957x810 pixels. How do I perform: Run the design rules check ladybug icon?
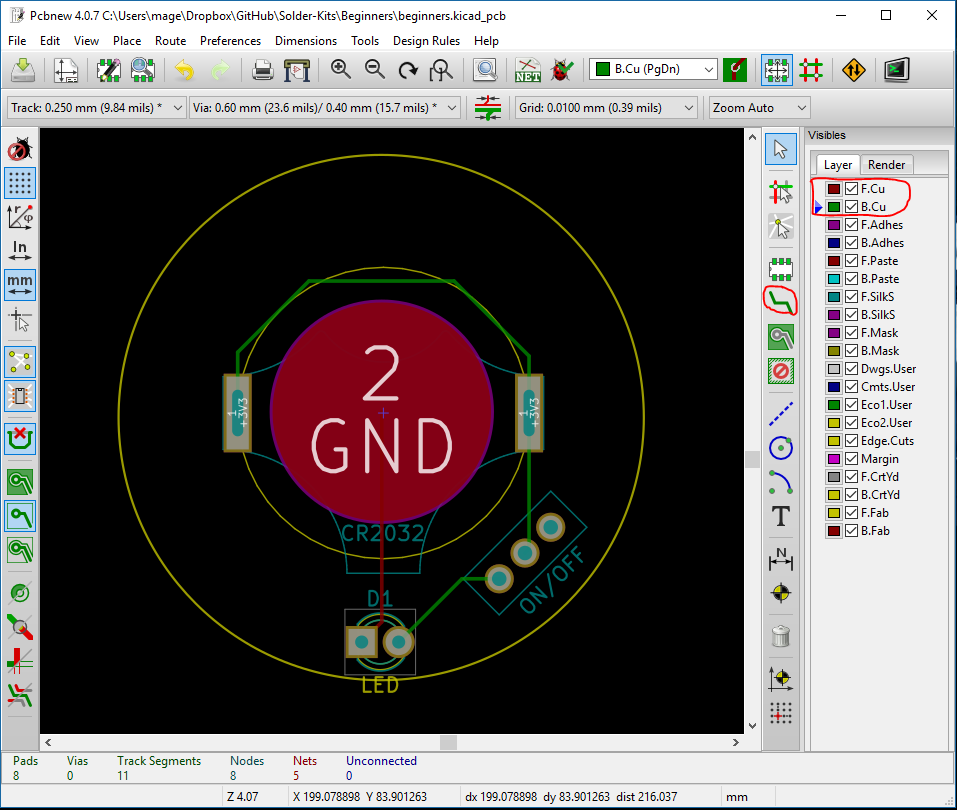[562, 70]
